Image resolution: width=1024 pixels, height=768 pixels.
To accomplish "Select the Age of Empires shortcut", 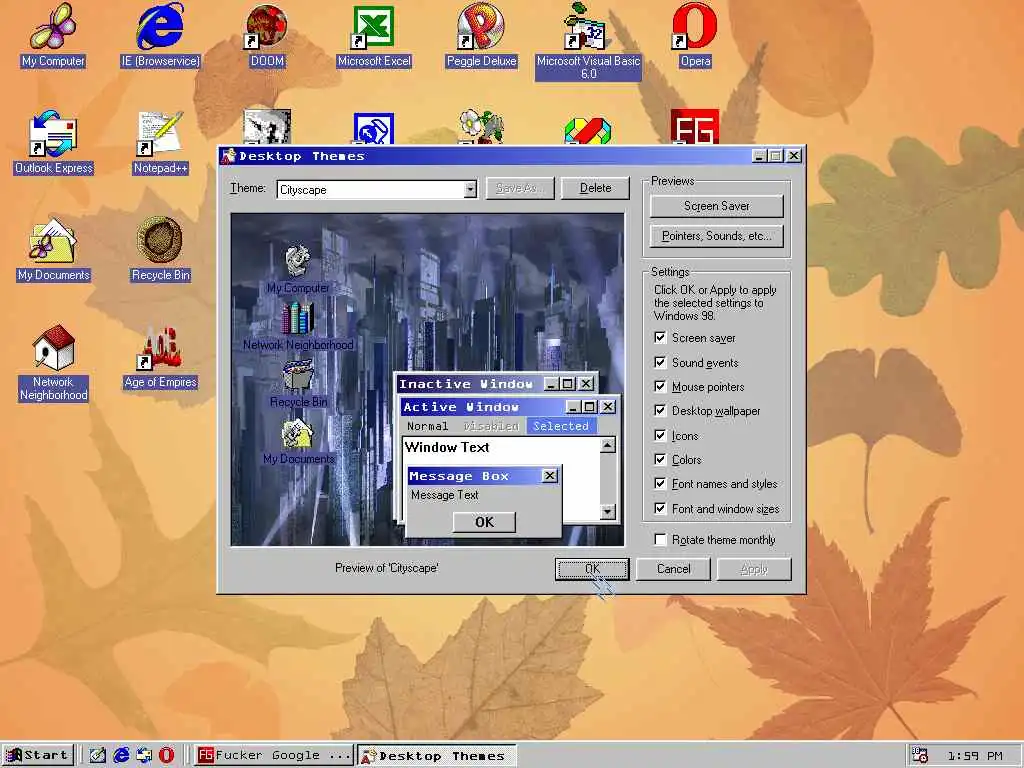I will click(160, 357).
